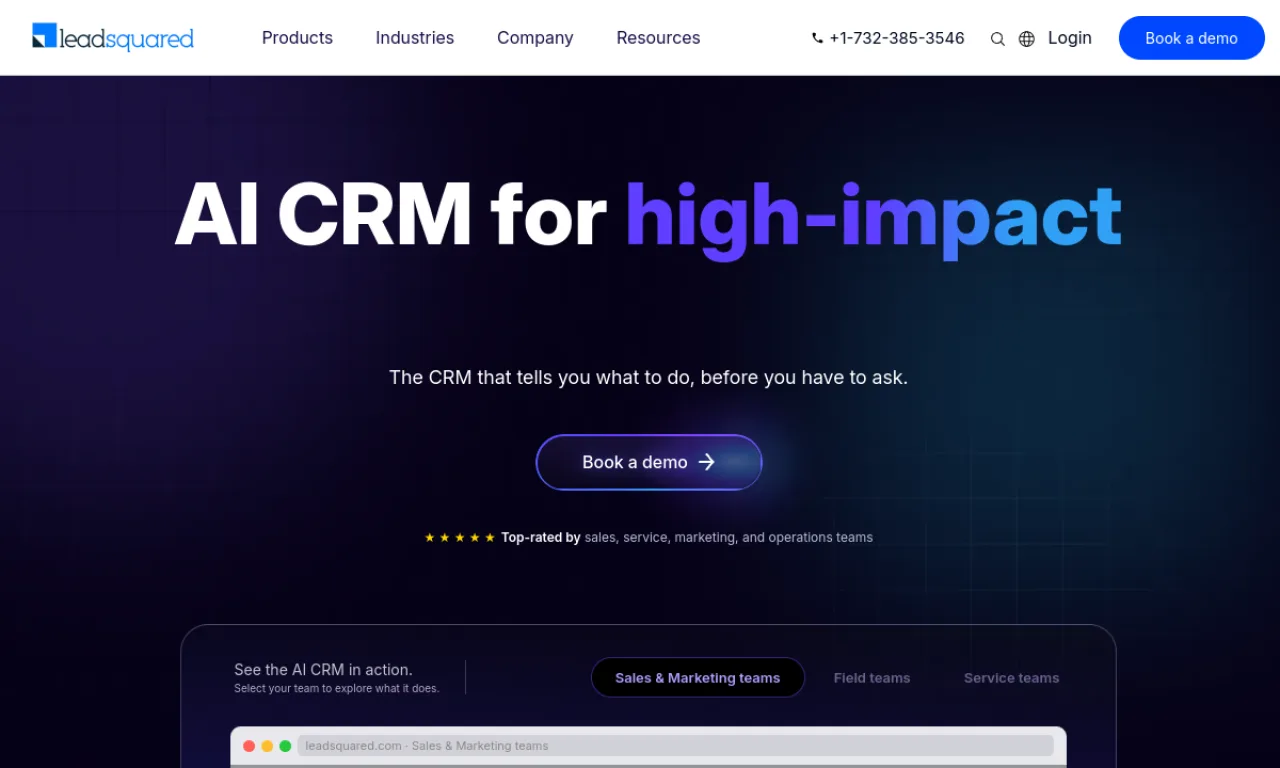Viewport: 1280px width, 768px height.
Task: Click 'Select your team to explore' text
Action: [x=336, y=688]
